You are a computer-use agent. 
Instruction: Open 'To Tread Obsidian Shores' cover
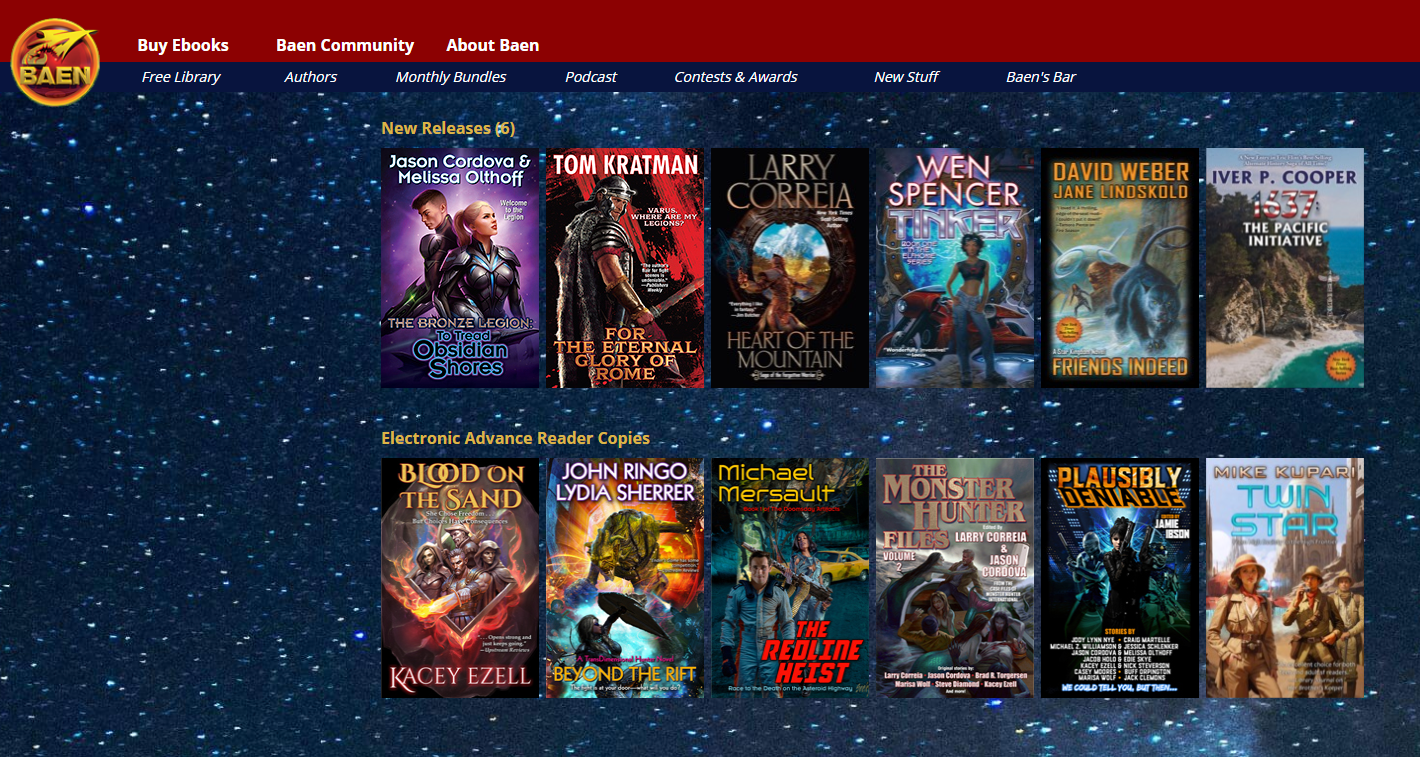459,267
